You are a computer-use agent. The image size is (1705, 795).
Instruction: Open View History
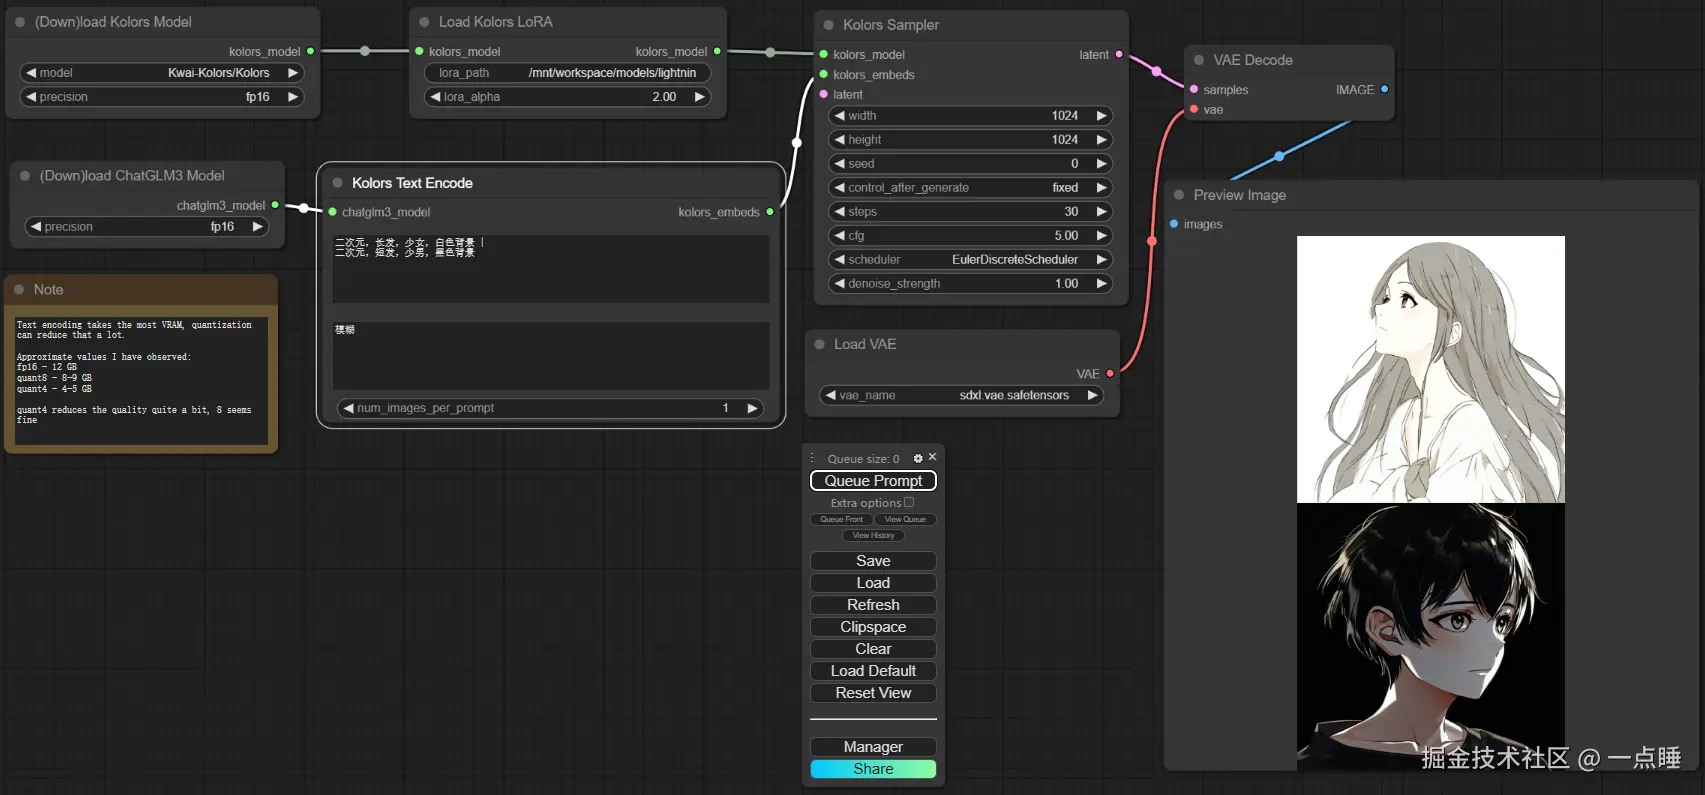click(x=873, y=536)
